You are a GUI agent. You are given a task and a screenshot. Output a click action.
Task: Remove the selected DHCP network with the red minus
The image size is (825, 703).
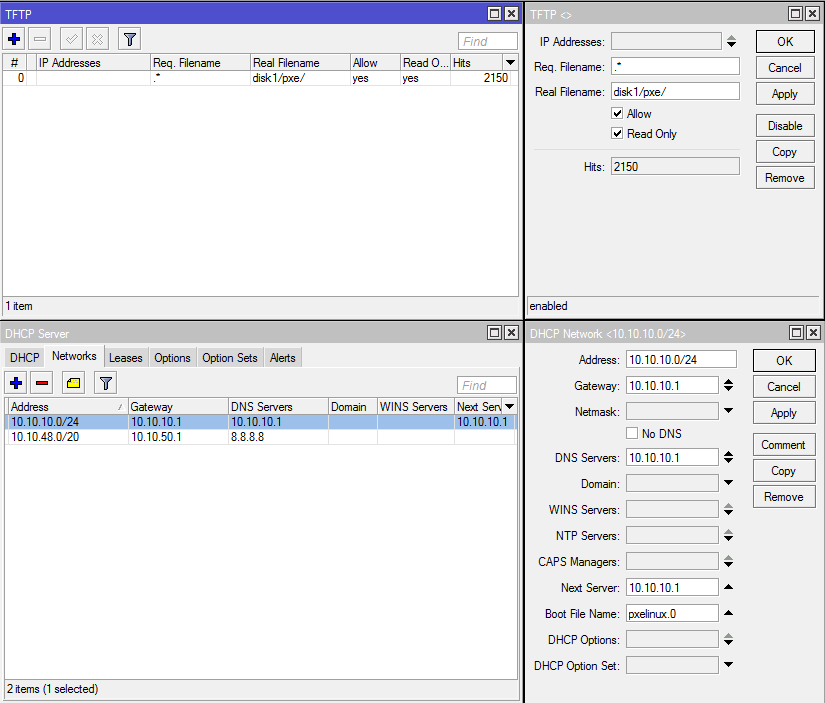[42, 383]
